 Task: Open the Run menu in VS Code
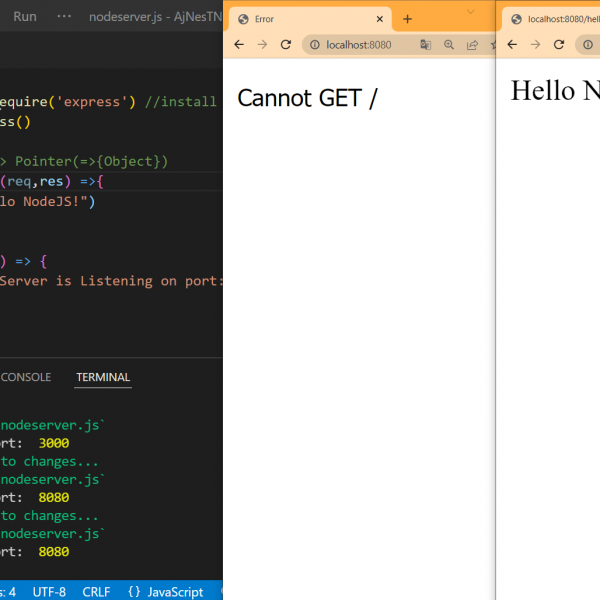(x=25, y=17)
